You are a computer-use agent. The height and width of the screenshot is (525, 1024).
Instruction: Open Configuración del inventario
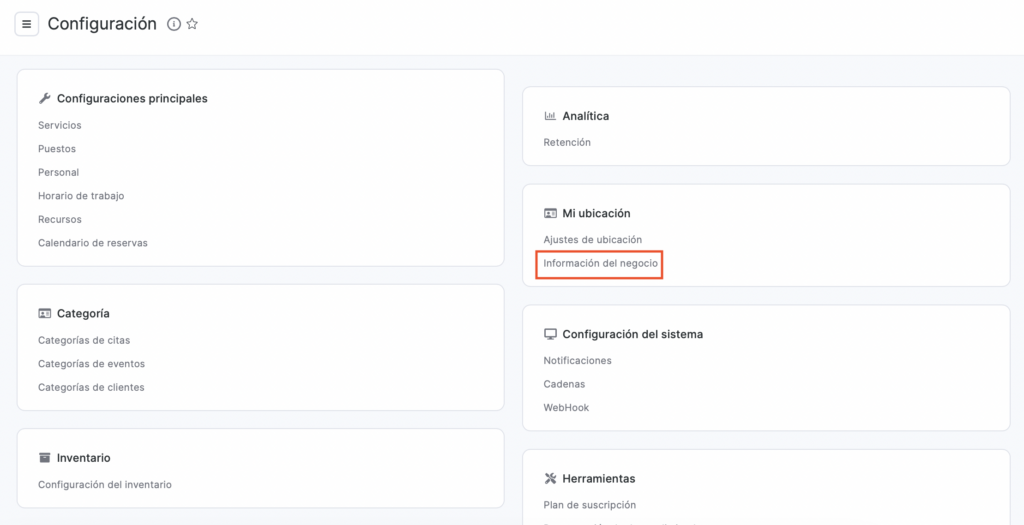point(104,485)
